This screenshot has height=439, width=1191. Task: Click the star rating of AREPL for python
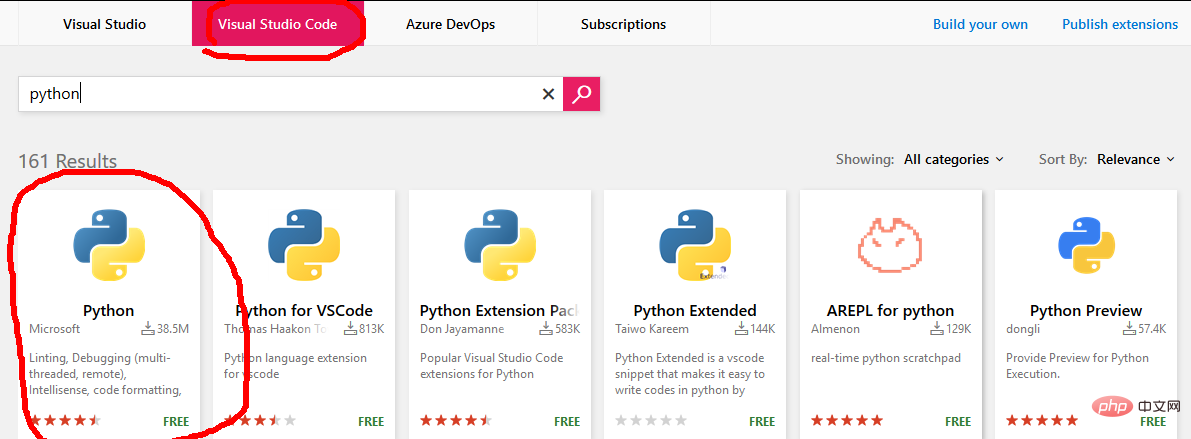coord(847,420)
